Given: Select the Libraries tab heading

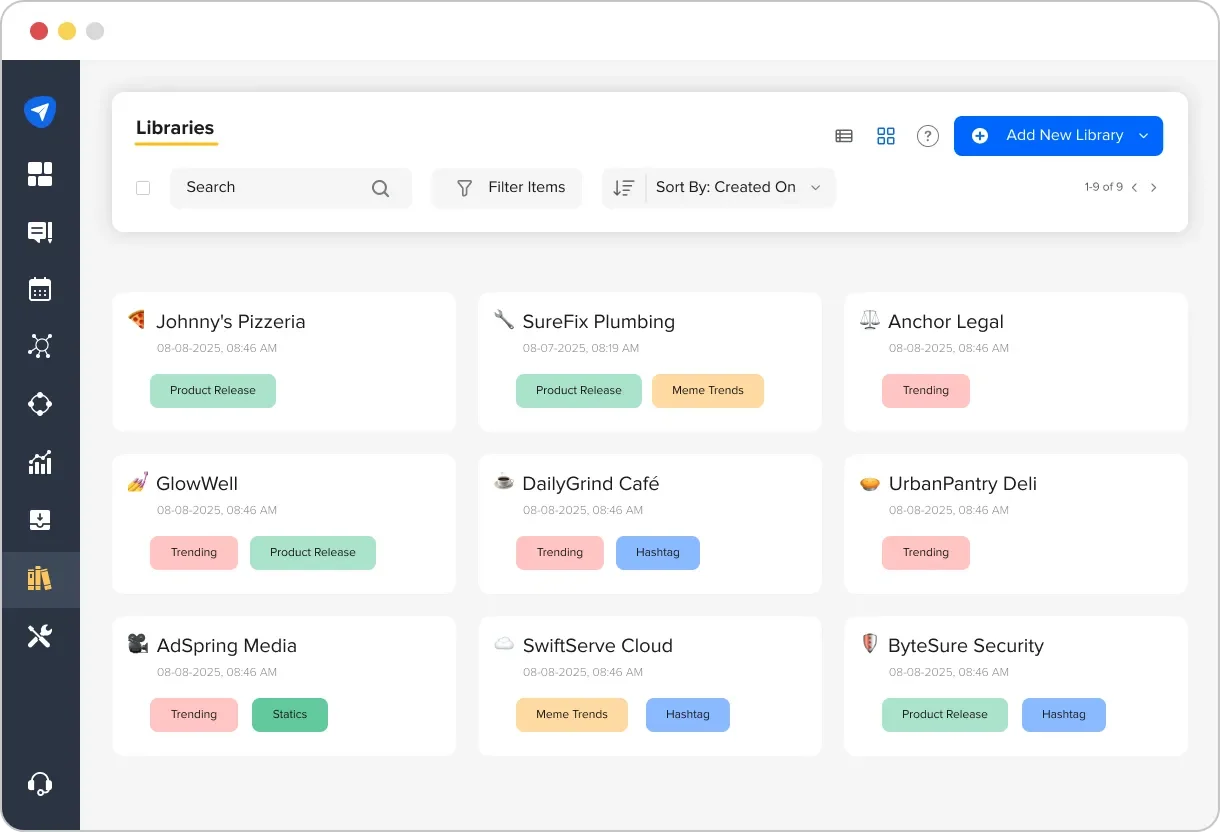Looking at the screenshot, I should pos(175,128).
